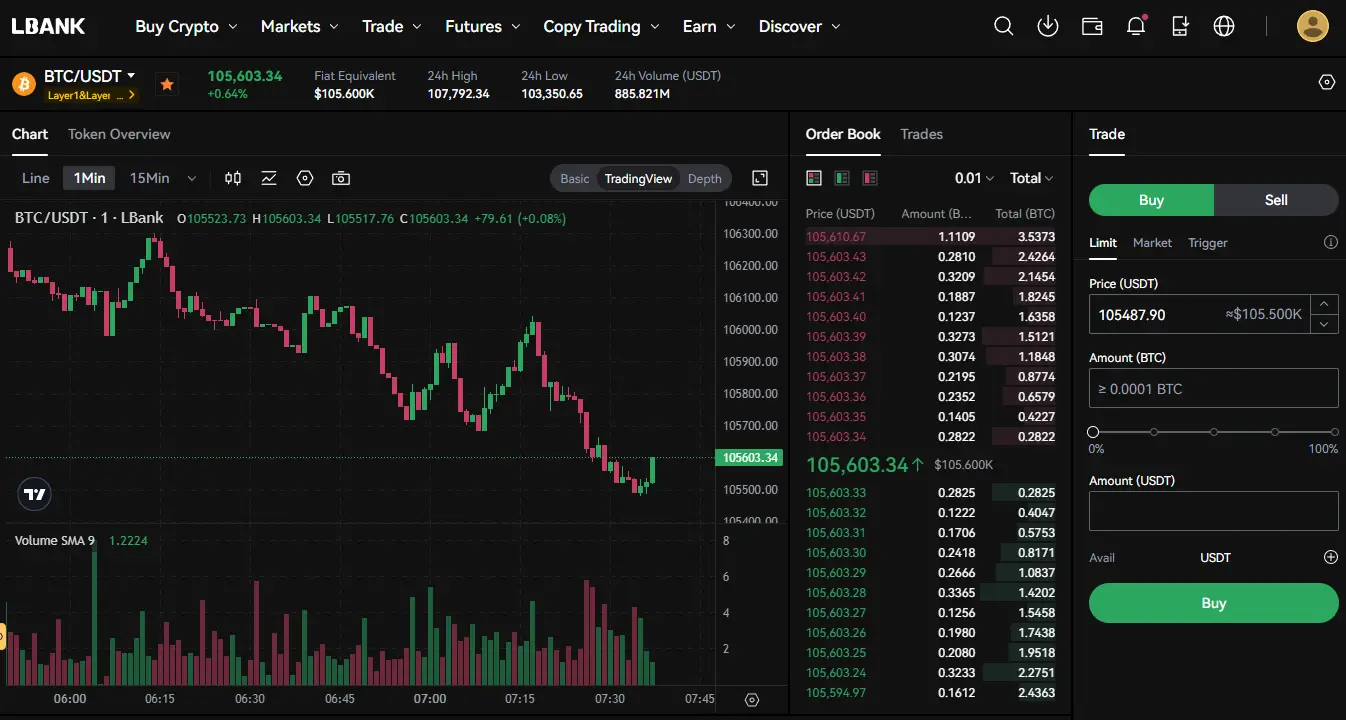Select the Line chart mode
Image resolution: width=1346 pixels, height=720 pixels.
pos(35,178)
